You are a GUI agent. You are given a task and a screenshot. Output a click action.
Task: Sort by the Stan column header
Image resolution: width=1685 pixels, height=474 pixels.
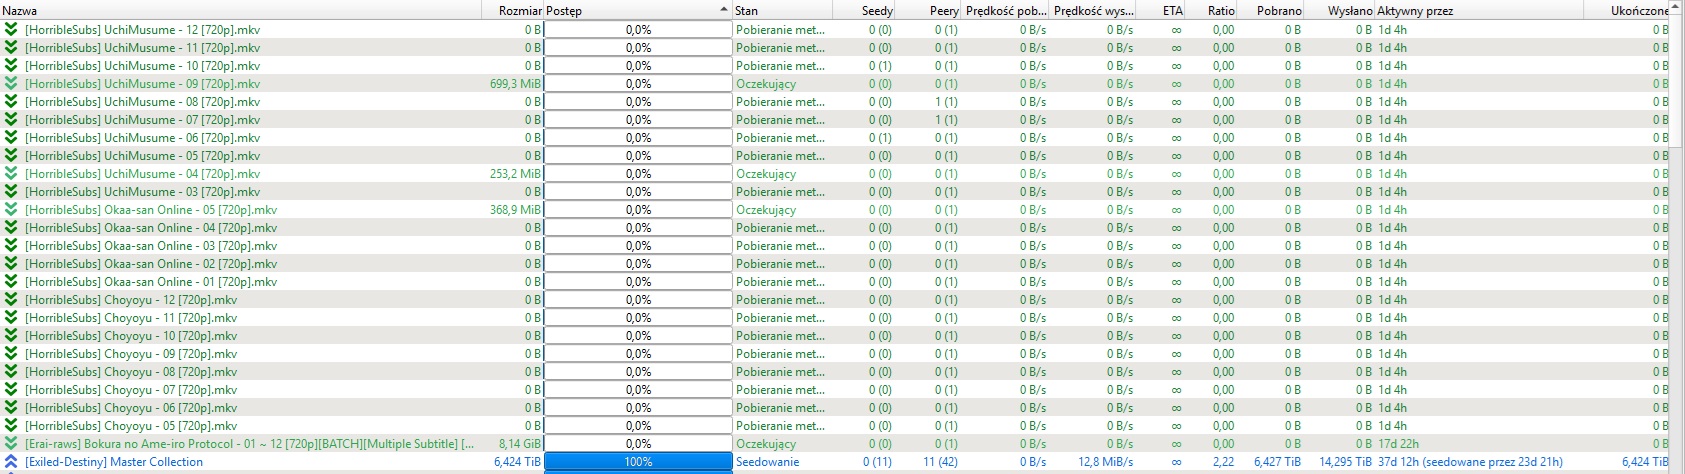tap(782, 10)
